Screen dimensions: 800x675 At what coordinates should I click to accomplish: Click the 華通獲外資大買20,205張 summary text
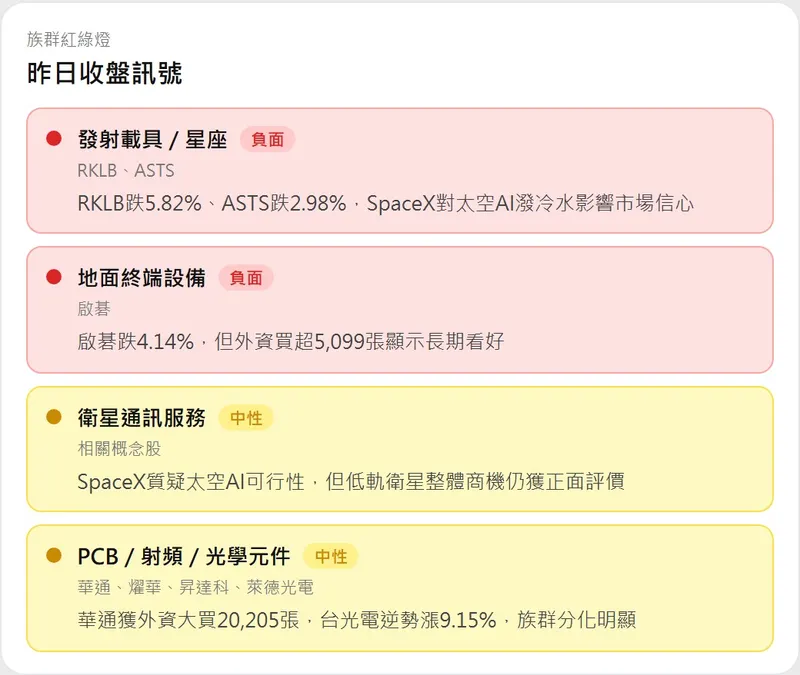356,620
